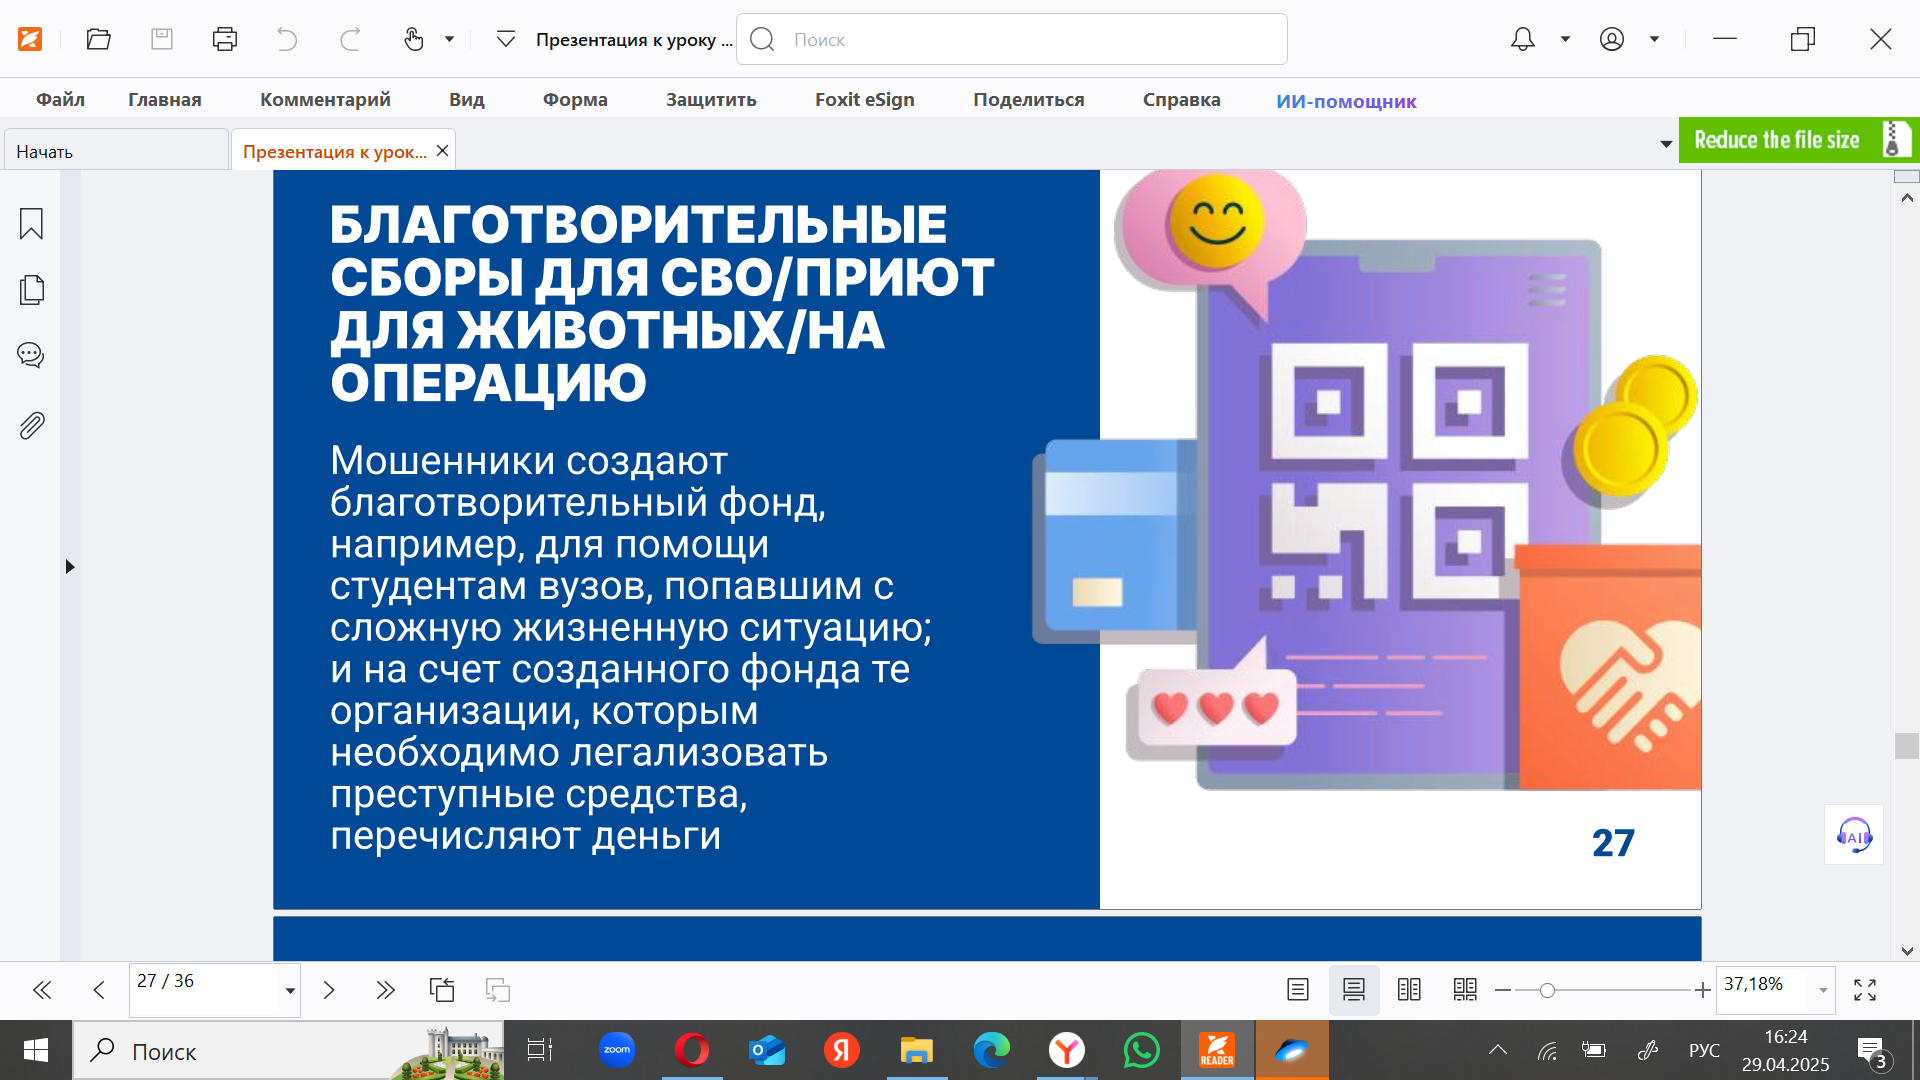
Task: Switch to the Начать document tab
Action: pos(116,151)
